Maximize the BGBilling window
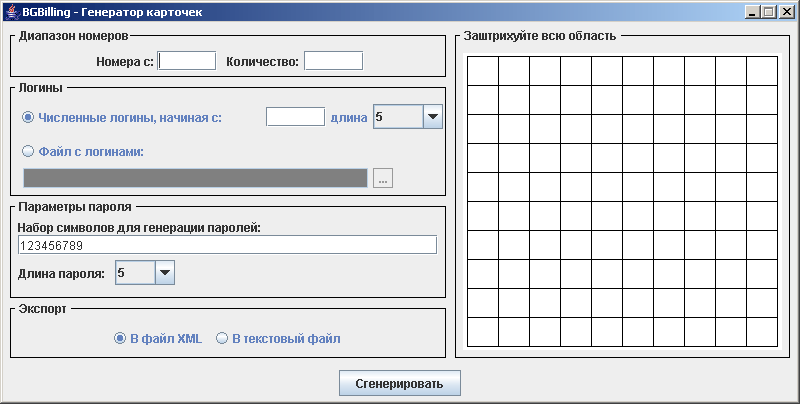The image size is (800, 404). tap(768, 12)
